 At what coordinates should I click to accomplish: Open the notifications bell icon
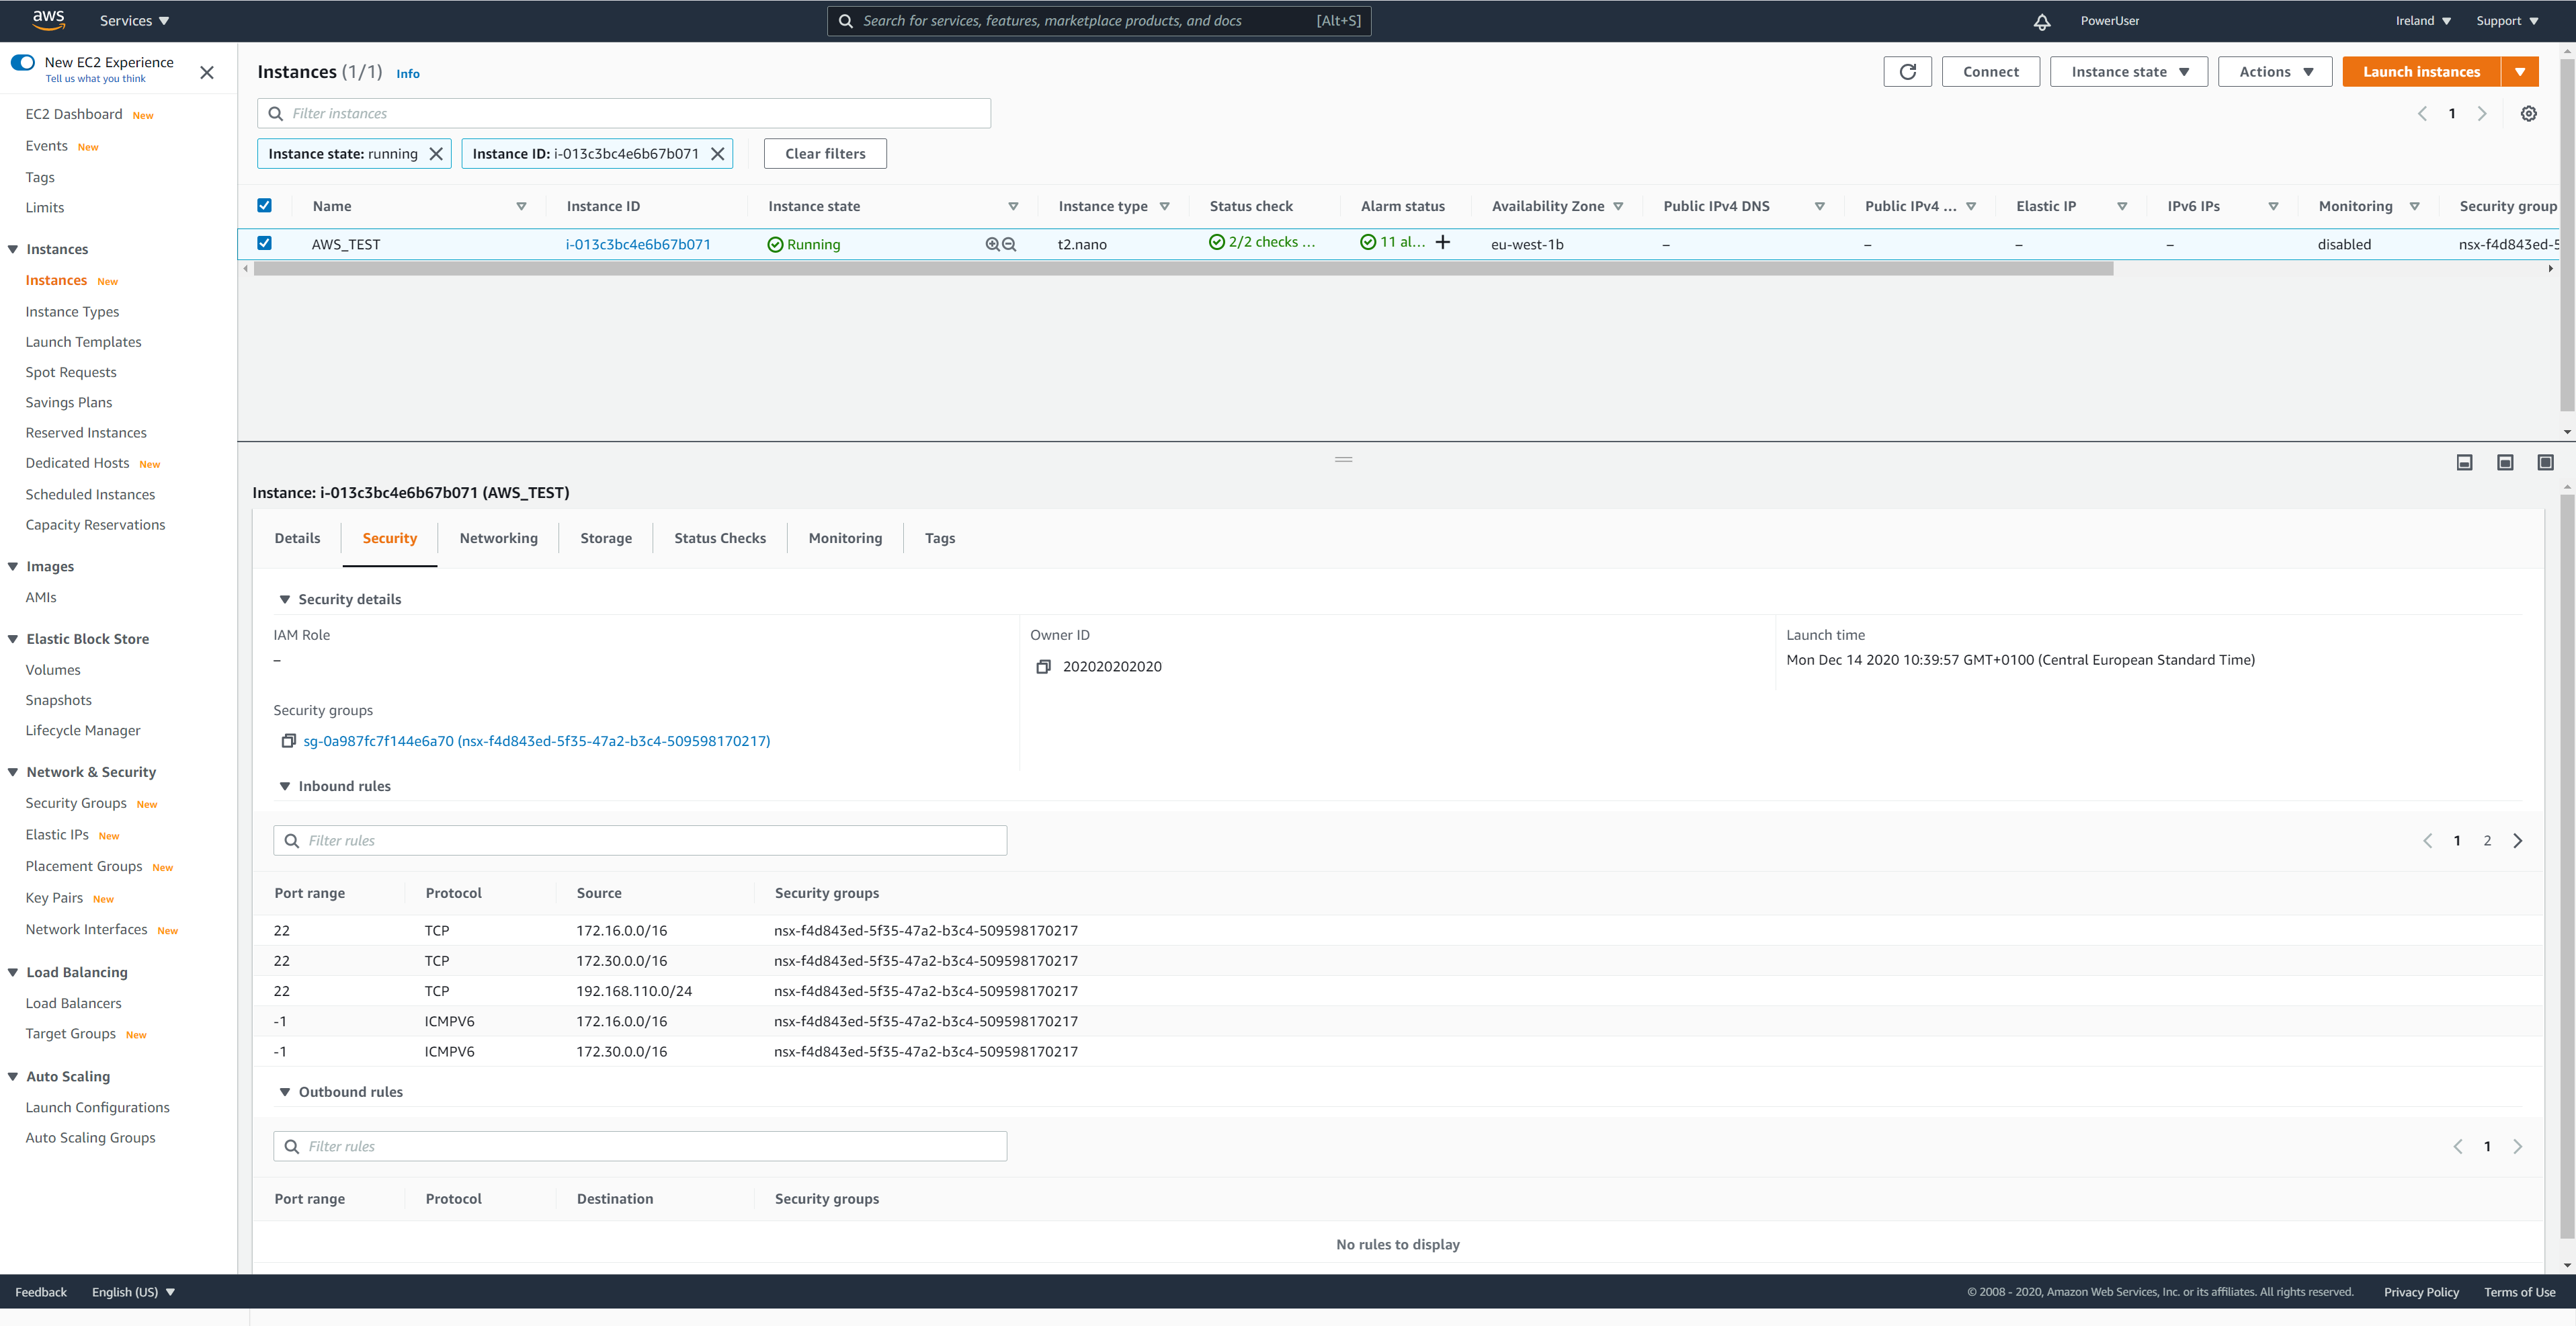point(2042,21)
